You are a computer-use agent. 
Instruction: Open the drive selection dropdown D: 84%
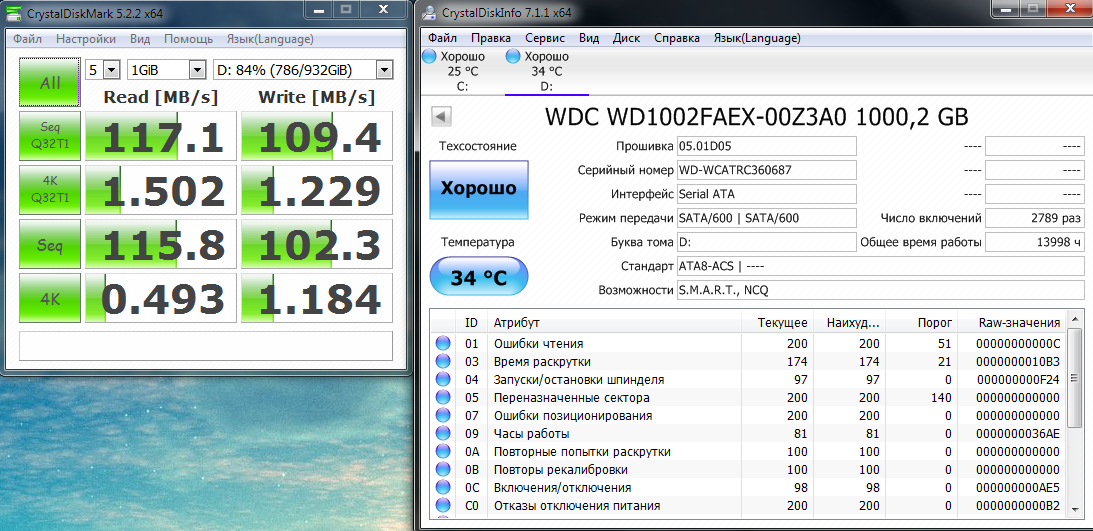click(x=303, y=70)
